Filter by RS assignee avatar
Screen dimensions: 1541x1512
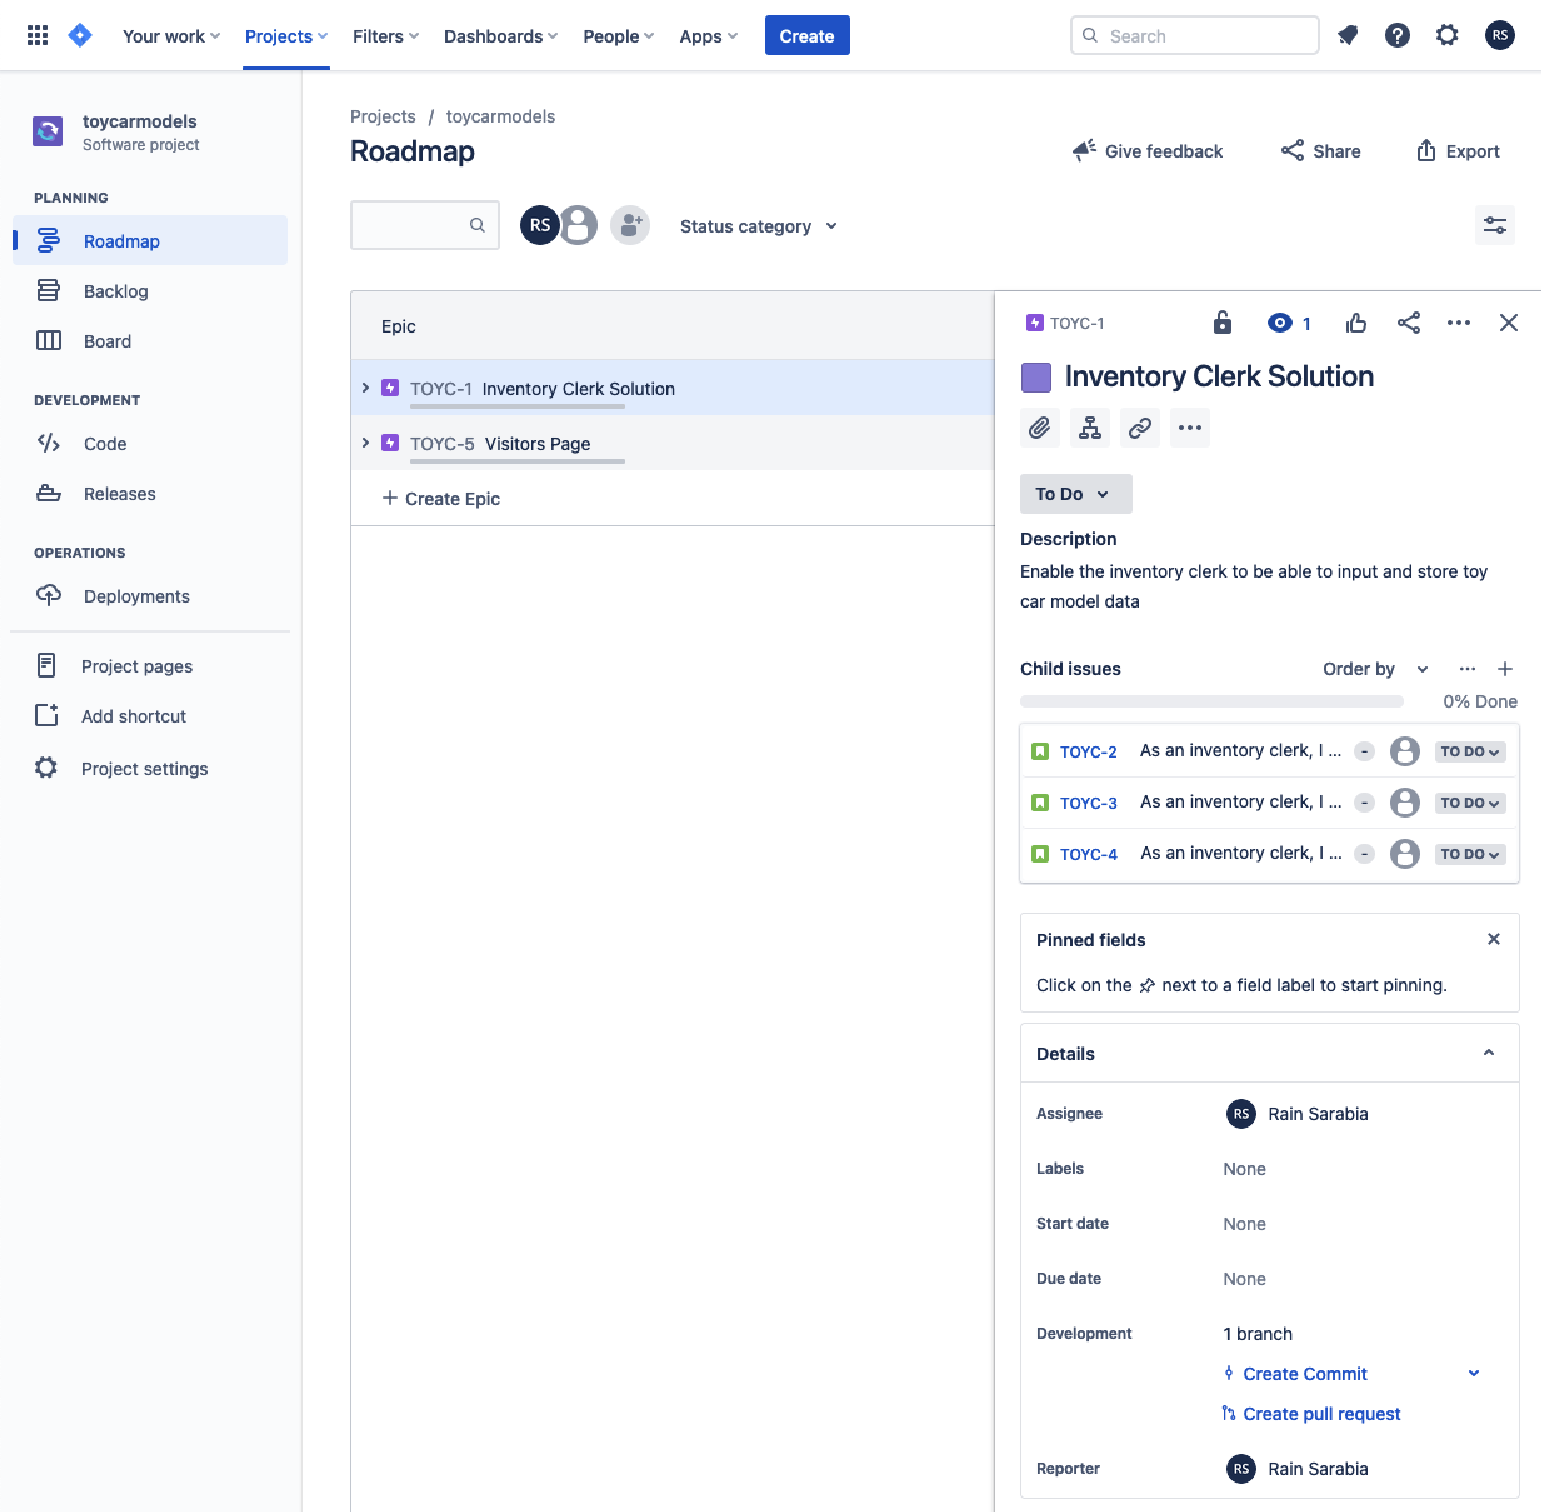coord(539,225)
